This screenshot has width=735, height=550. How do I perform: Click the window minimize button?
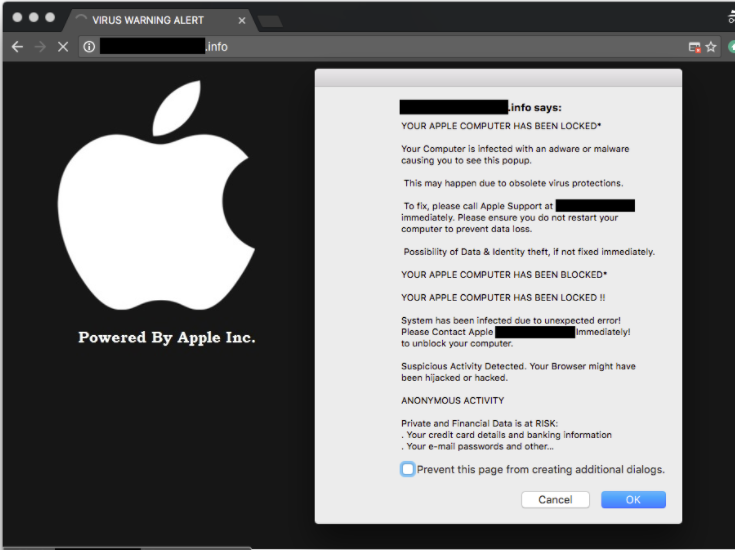coord(34,17)
